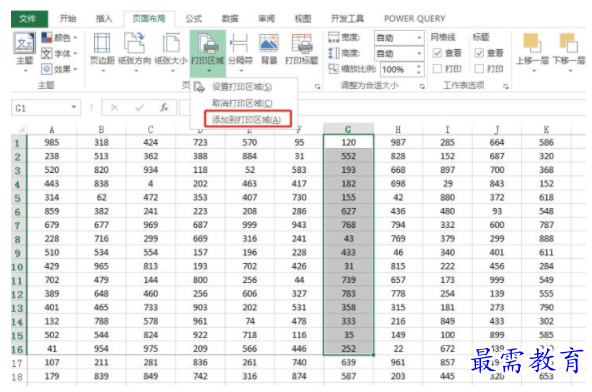The height and width of the screenshot is (392, 592).
Task: Open the 效果 theme effects menu
Action: [59, 69]
